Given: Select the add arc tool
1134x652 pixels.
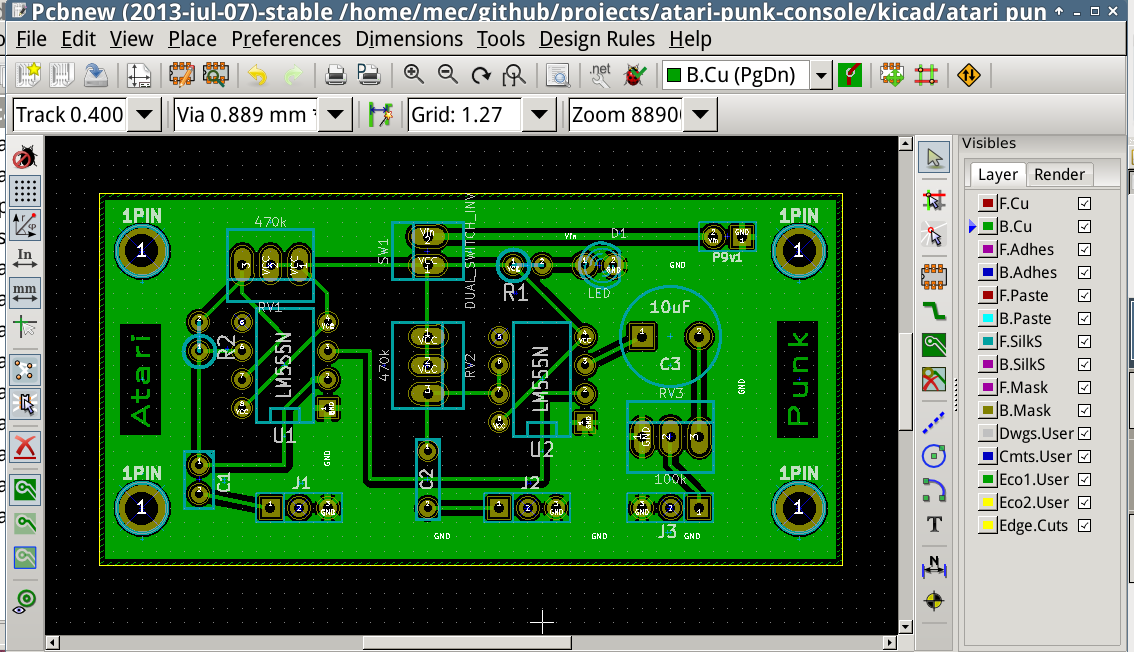Looking at the screenshot, I should pos(934,489).
